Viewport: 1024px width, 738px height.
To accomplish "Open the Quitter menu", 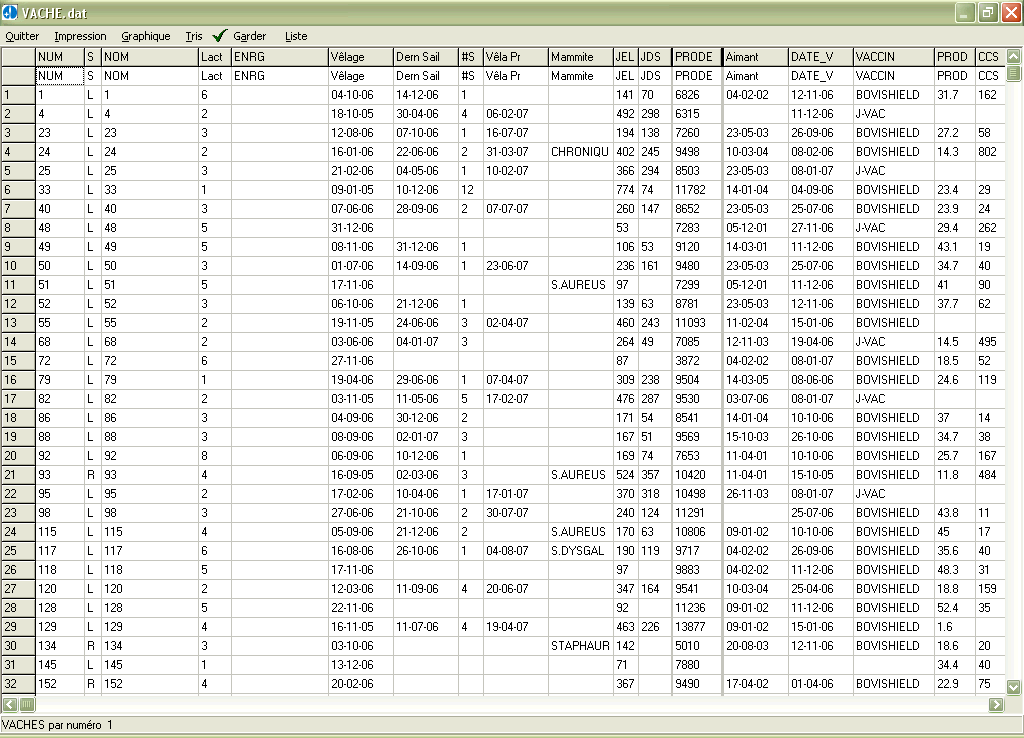I will click(22, 36).
